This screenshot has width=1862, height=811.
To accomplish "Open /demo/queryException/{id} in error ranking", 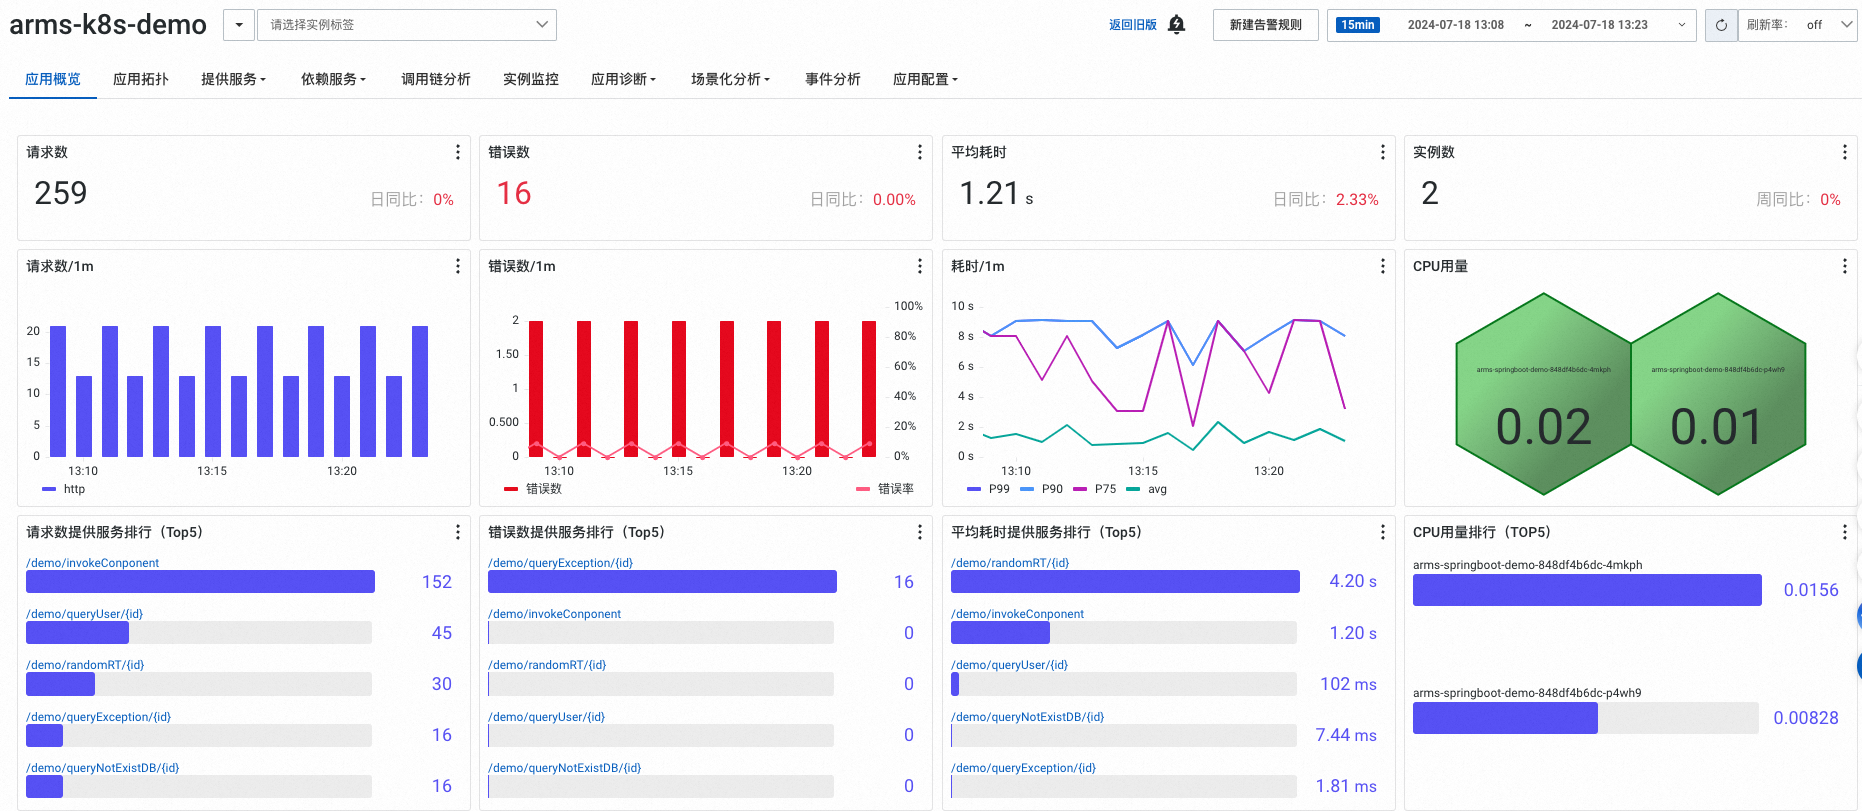I will click(x=561, y=563).
